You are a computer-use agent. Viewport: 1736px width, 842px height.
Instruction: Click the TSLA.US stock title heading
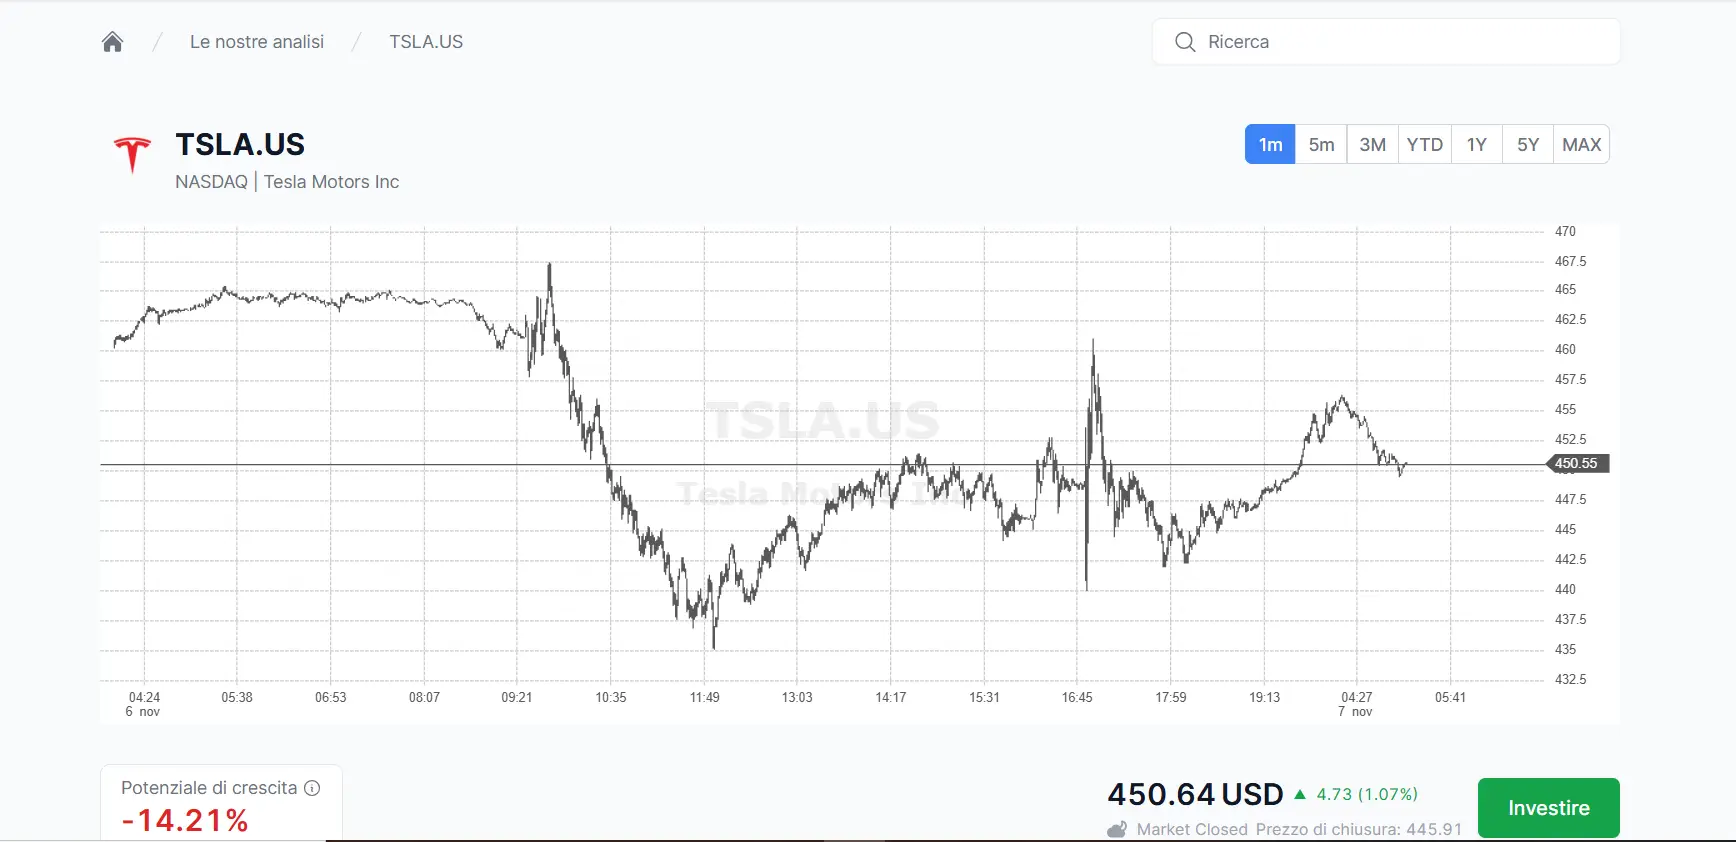[240, 145]
